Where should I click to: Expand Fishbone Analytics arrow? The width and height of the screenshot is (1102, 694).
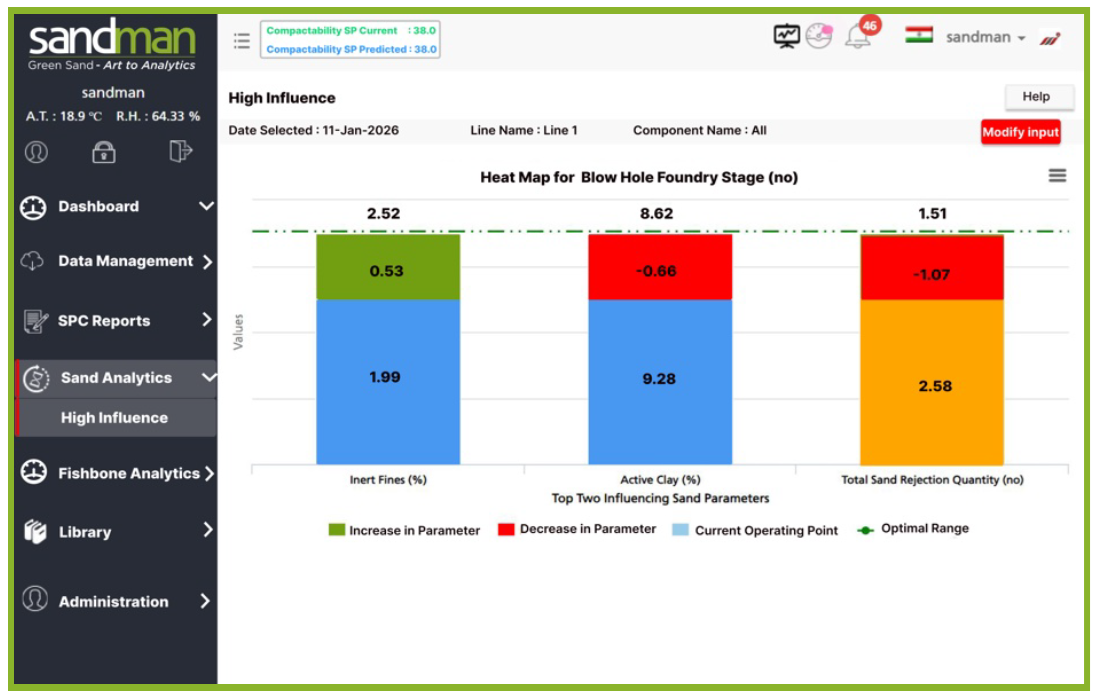click(209, 474)
